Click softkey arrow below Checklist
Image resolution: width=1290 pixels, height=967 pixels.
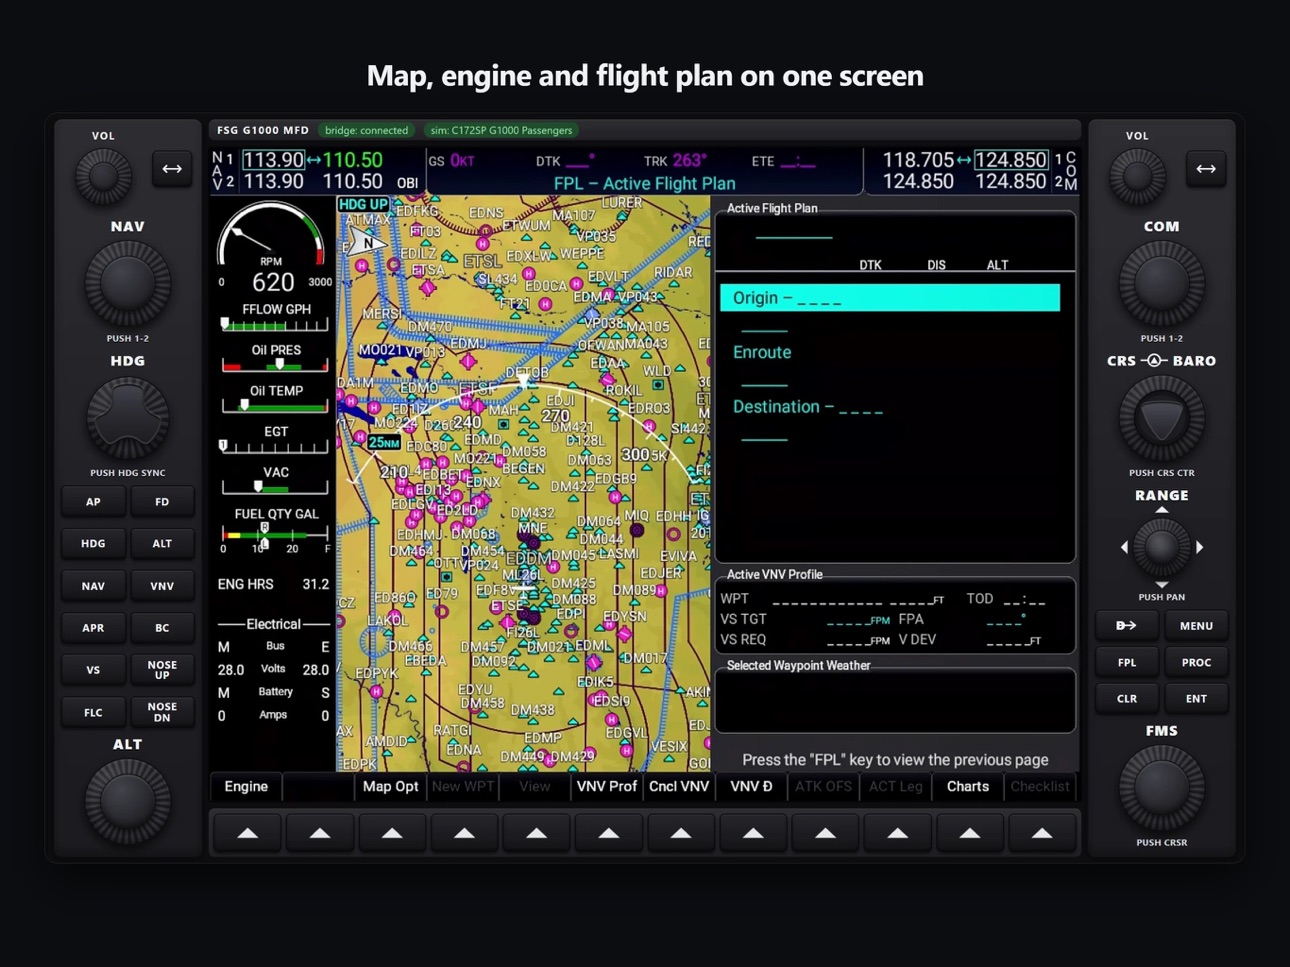tap(1042, 832)
